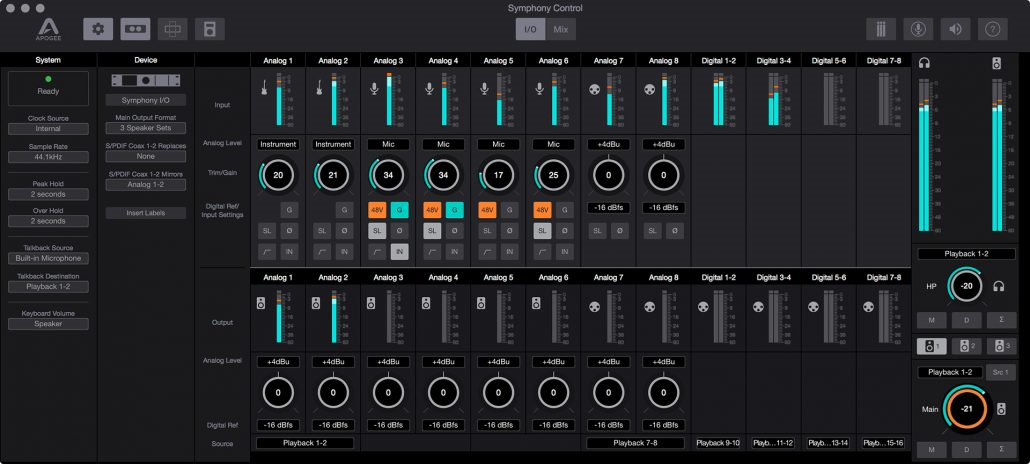
Task: Click the Src 1 button
Action: 1000,372
